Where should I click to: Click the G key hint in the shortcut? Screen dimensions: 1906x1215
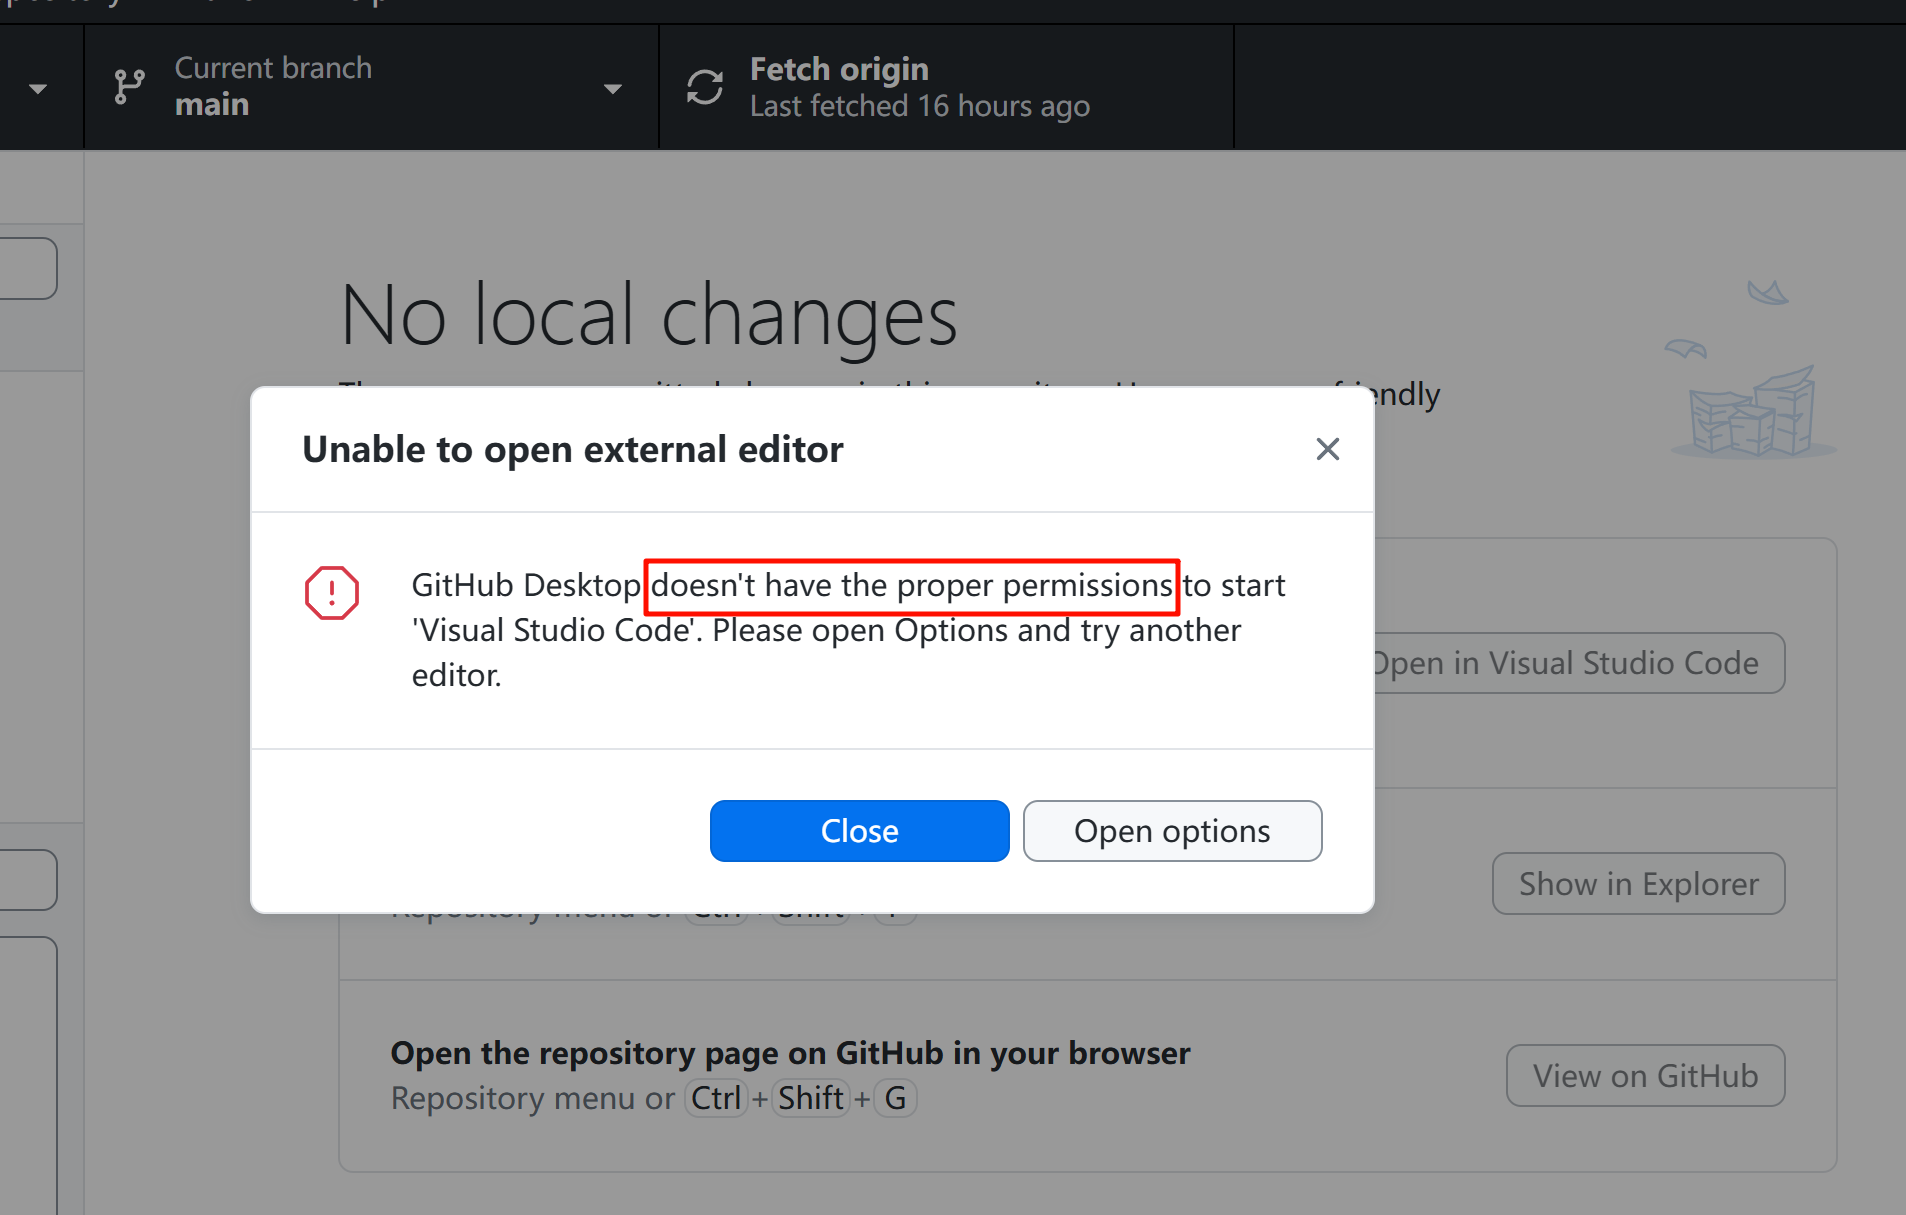tap(895, 1098)
